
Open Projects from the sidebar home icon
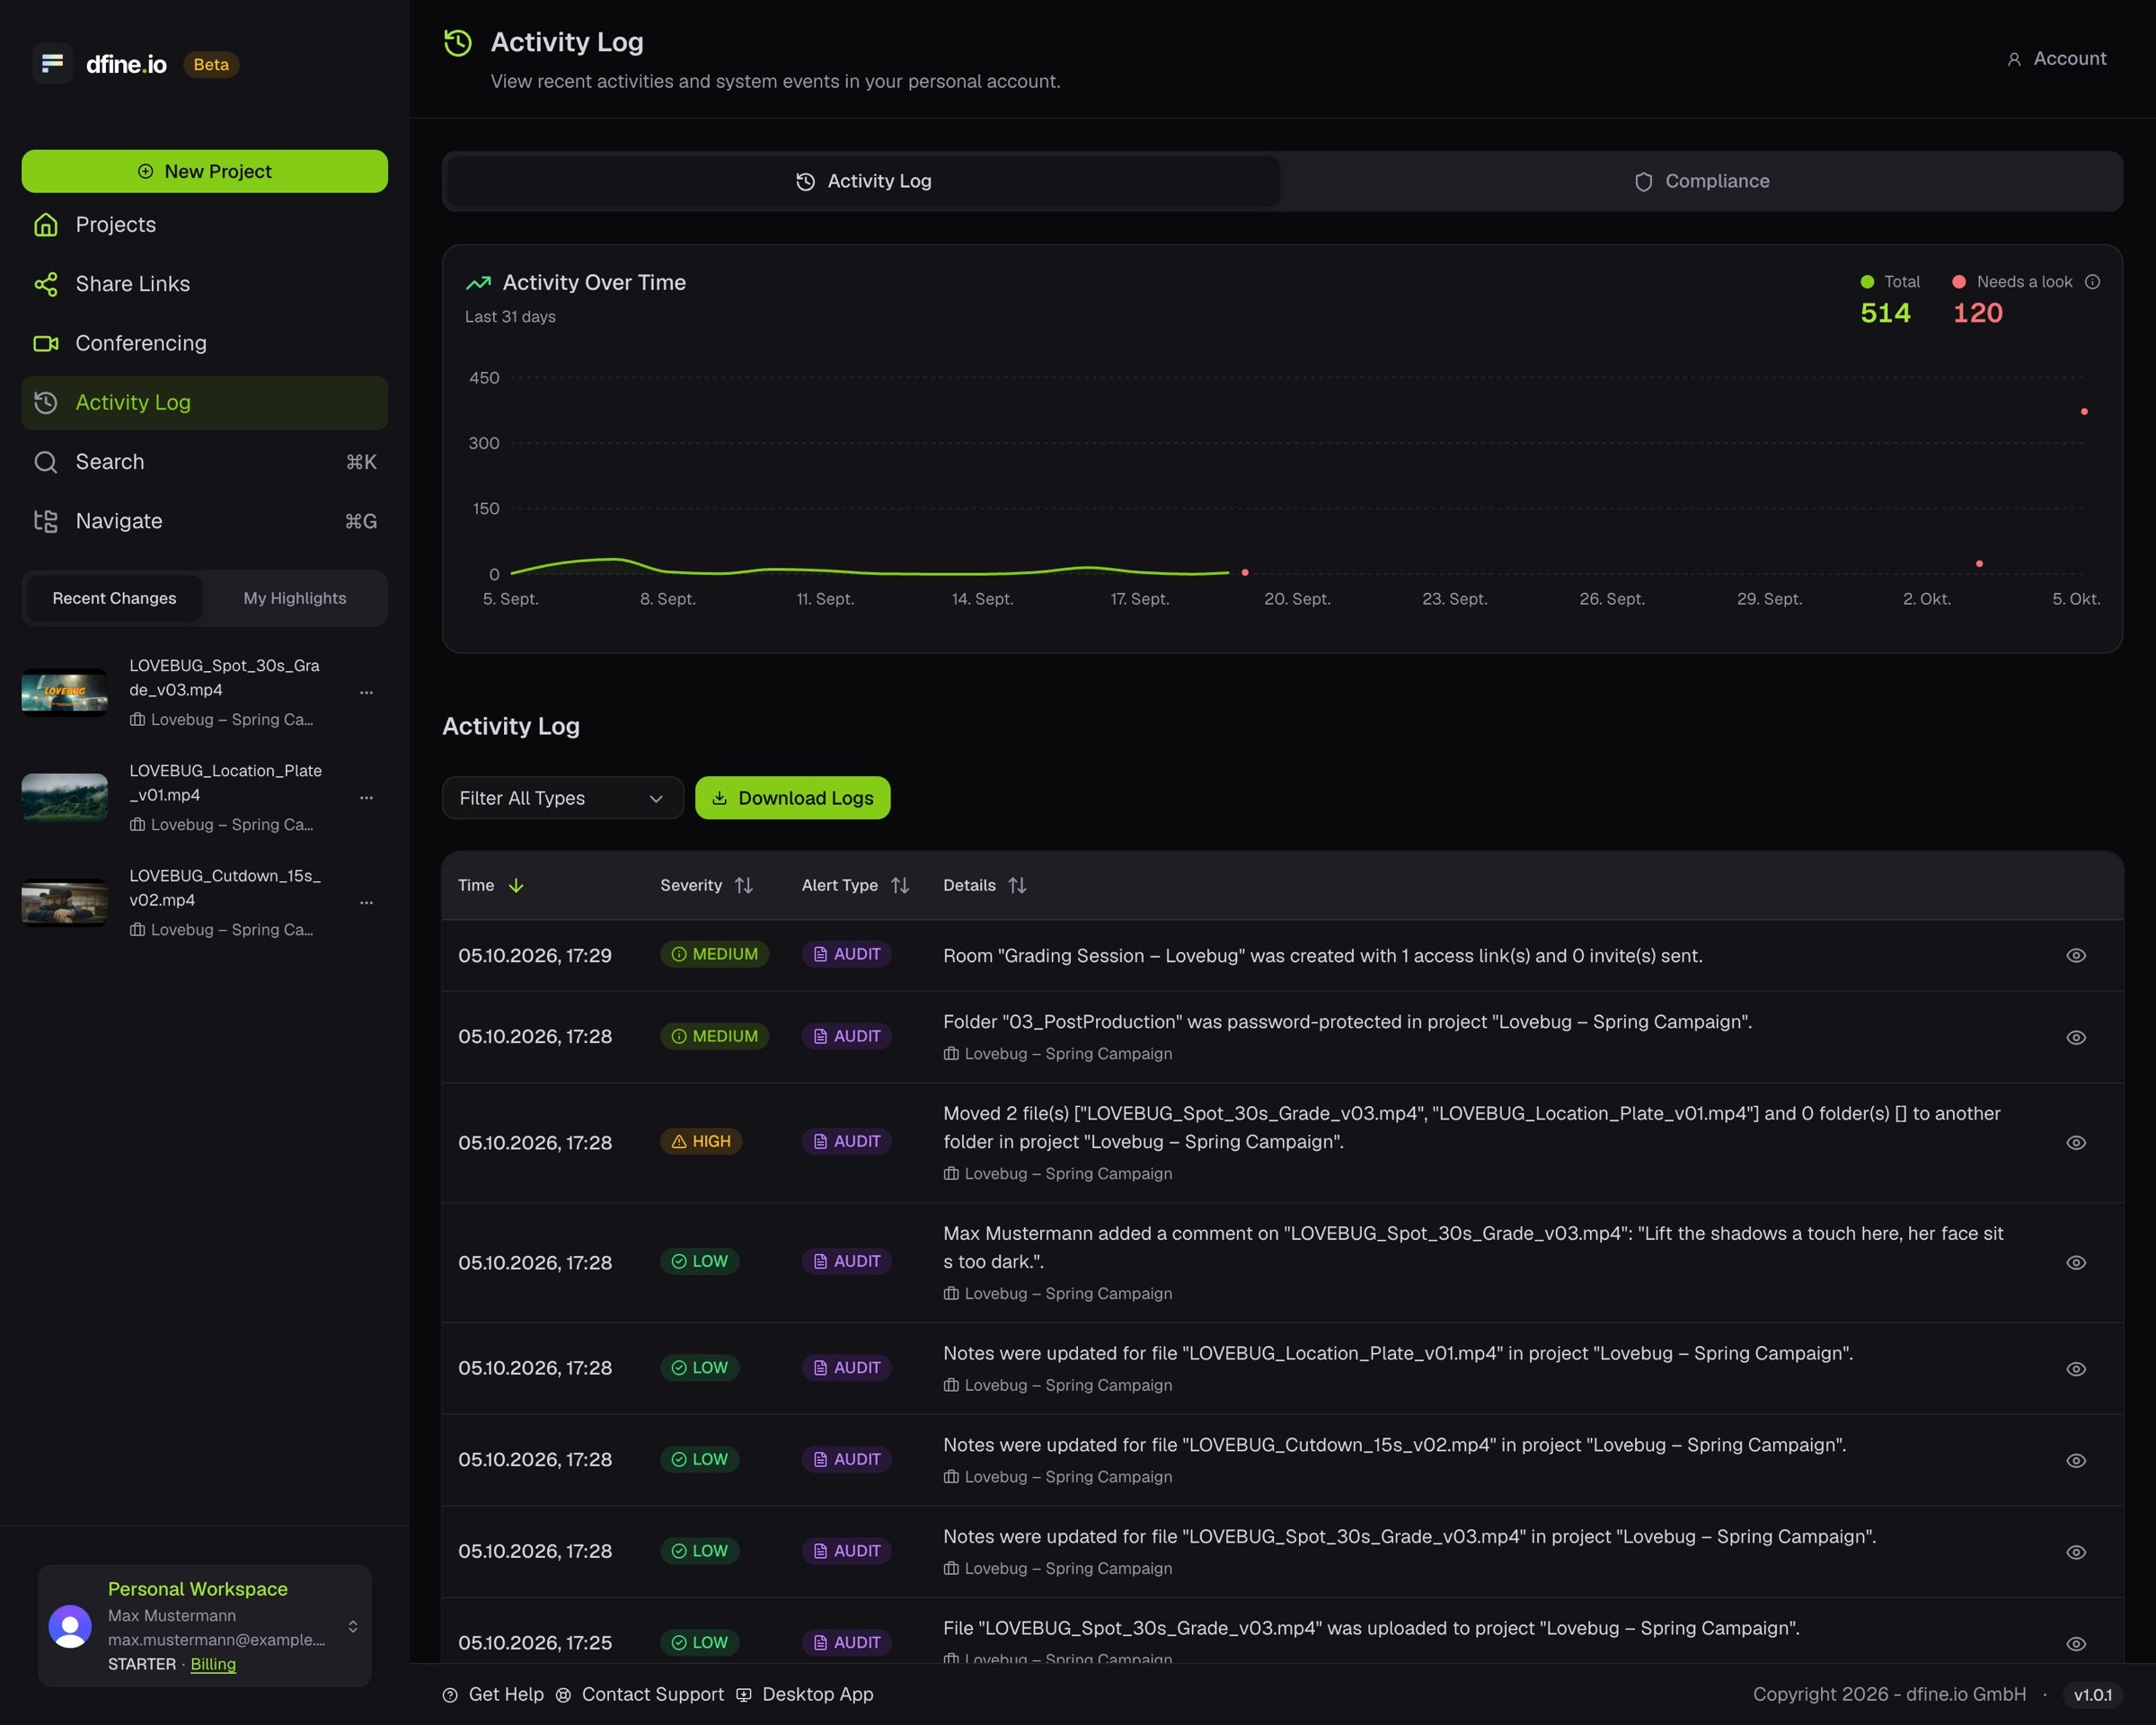click(46, 225)
